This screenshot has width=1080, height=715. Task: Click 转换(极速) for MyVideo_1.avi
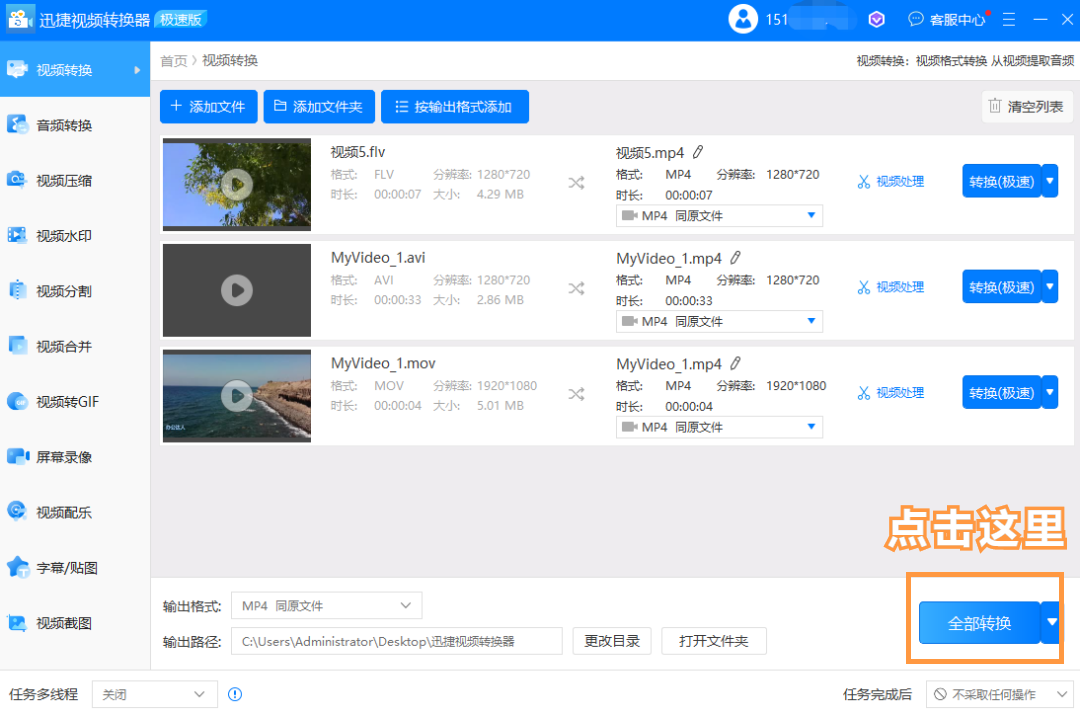coord(1001,287)
